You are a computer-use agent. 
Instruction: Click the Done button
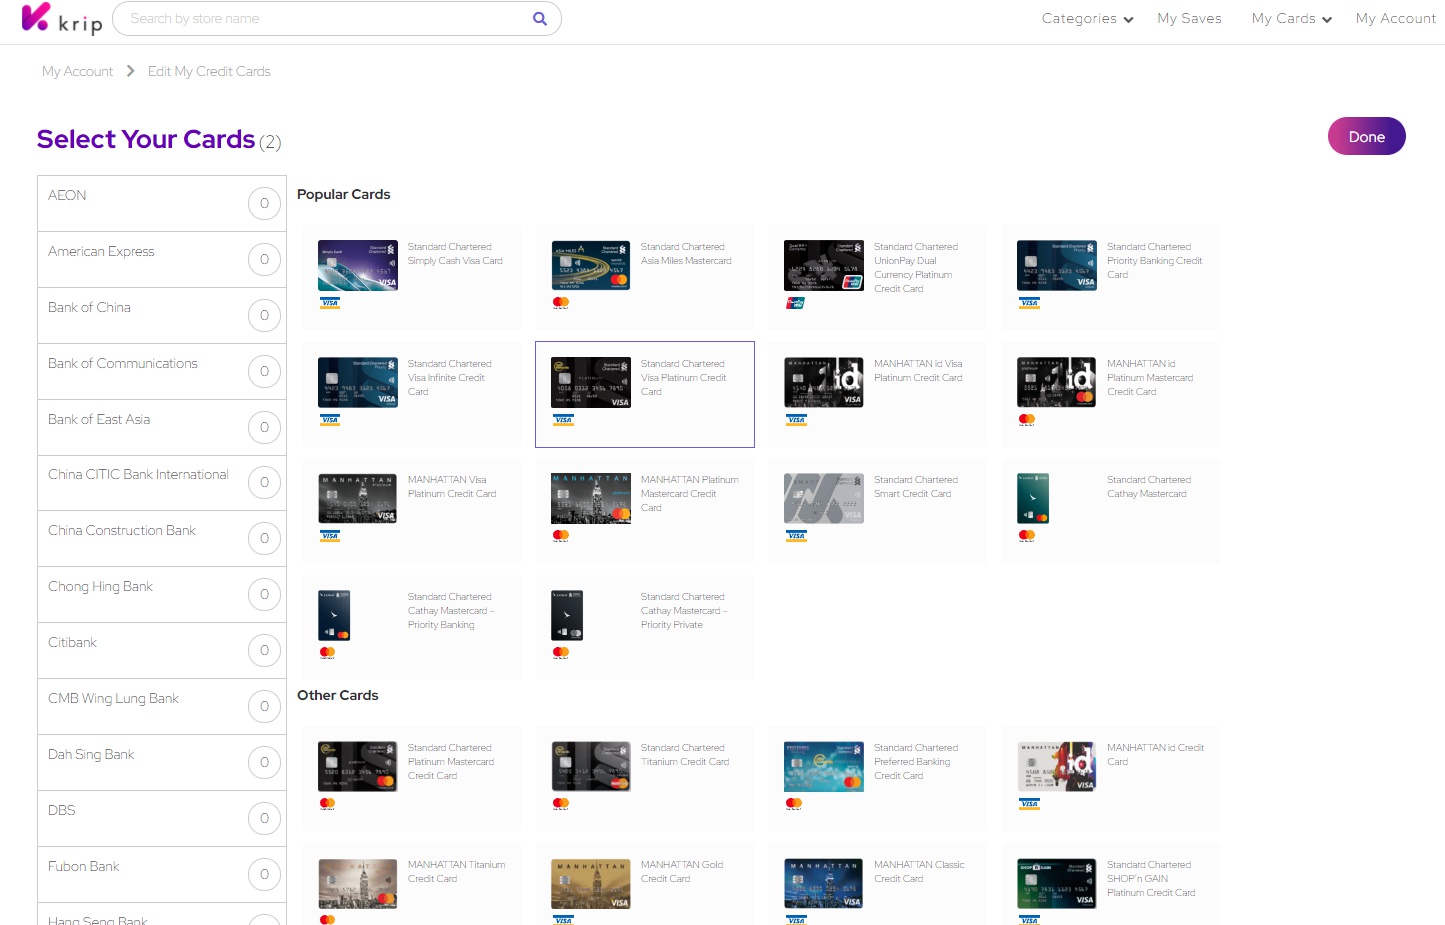[x=1366, y=136]
